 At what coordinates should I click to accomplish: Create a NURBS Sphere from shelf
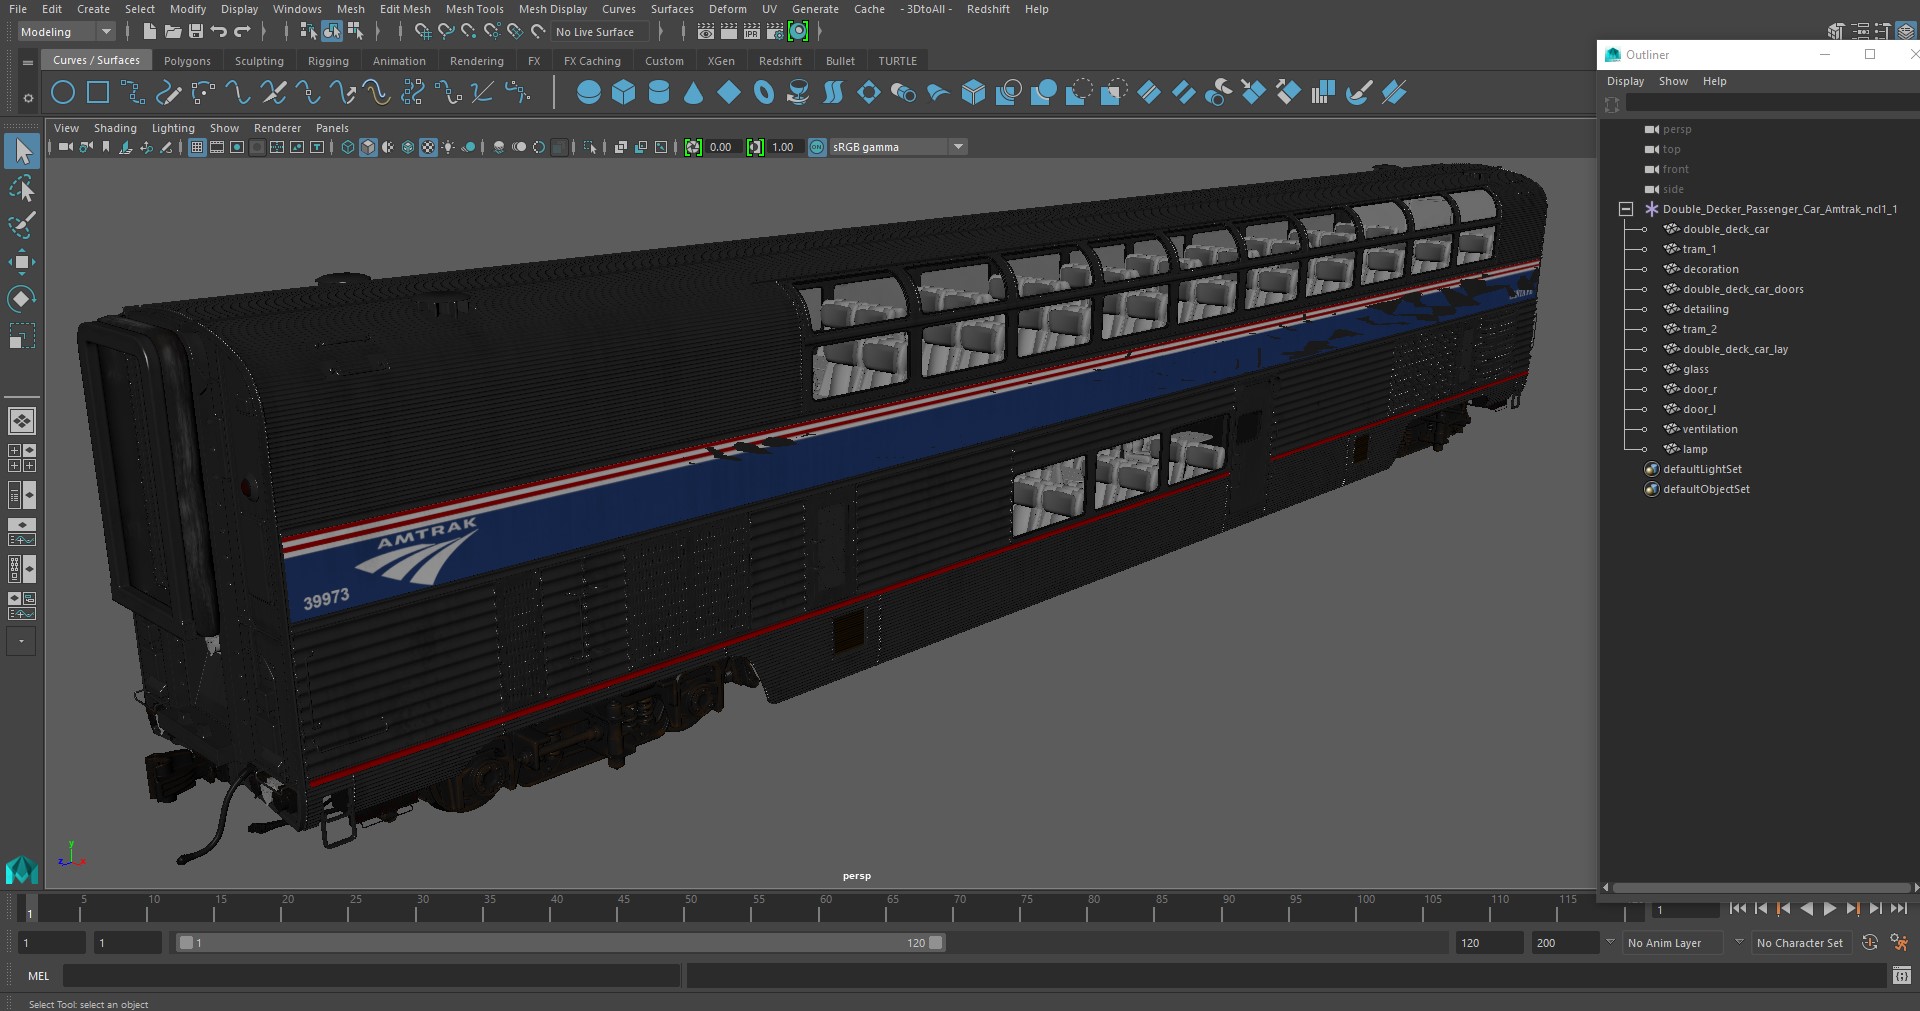589,93
